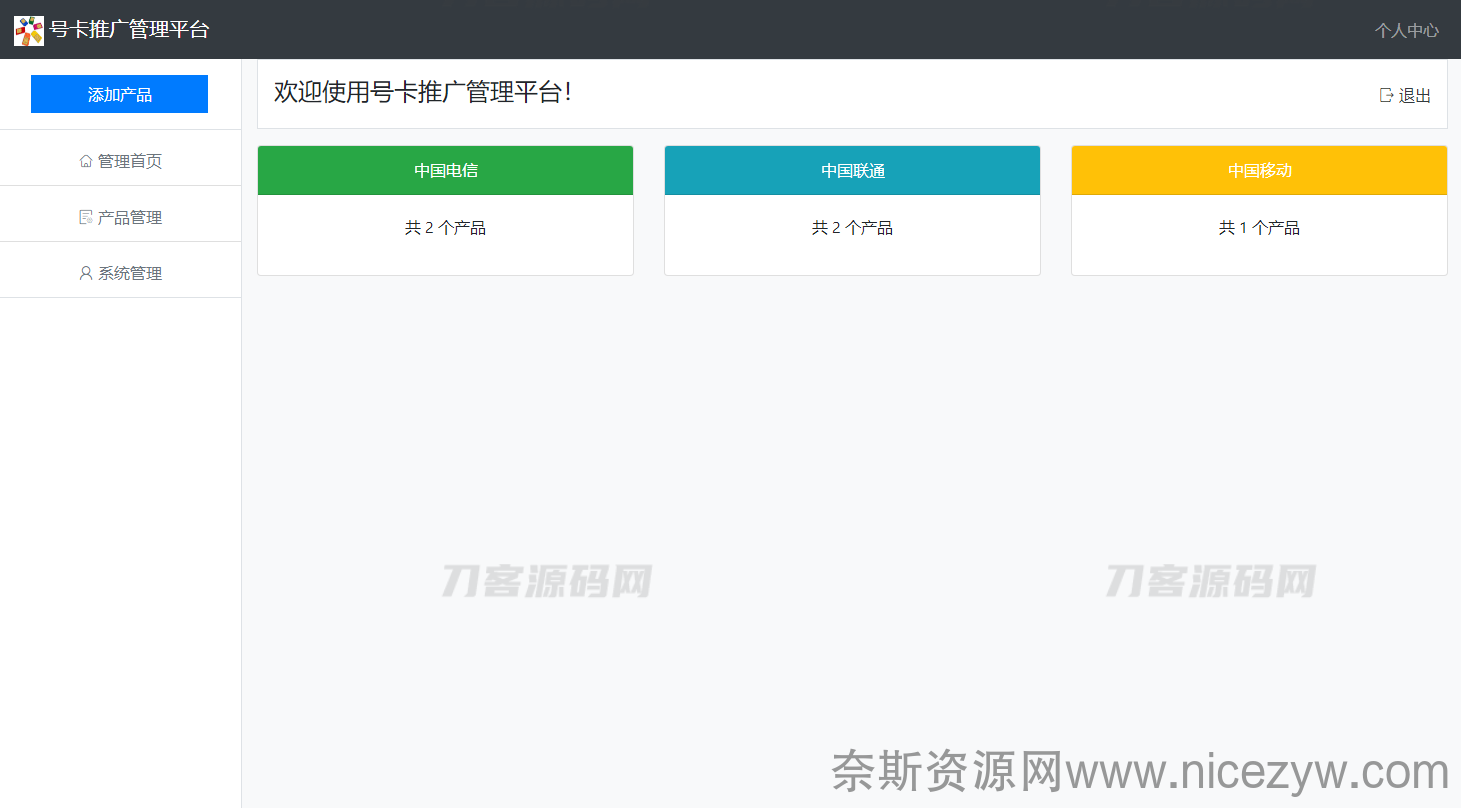Image resolution: width=1461 pixels, height=808 pixels.
Task: Click the user icon beside 系统管理
Action: (x=86, y=273)
